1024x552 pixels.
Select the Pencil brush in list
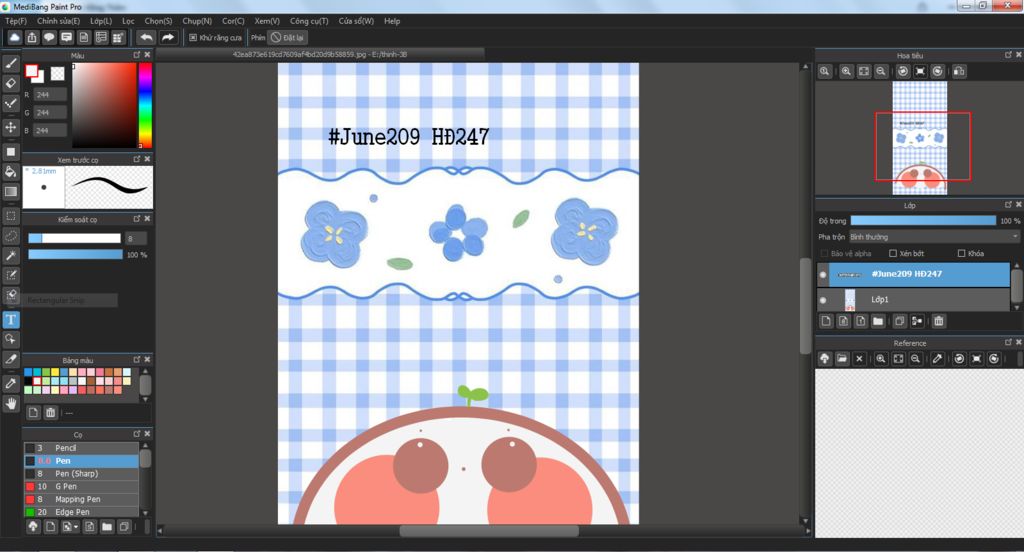point(82,448)
